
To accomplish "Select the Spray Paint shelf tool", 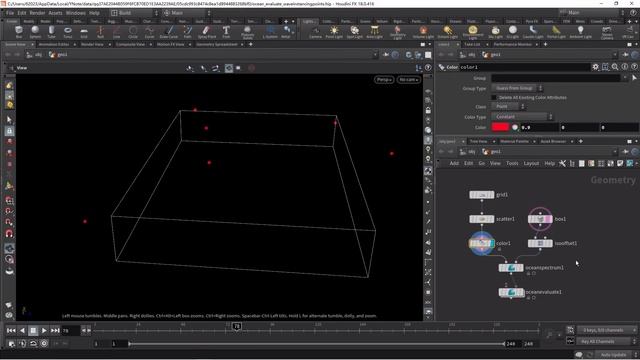I will point(207,31).
